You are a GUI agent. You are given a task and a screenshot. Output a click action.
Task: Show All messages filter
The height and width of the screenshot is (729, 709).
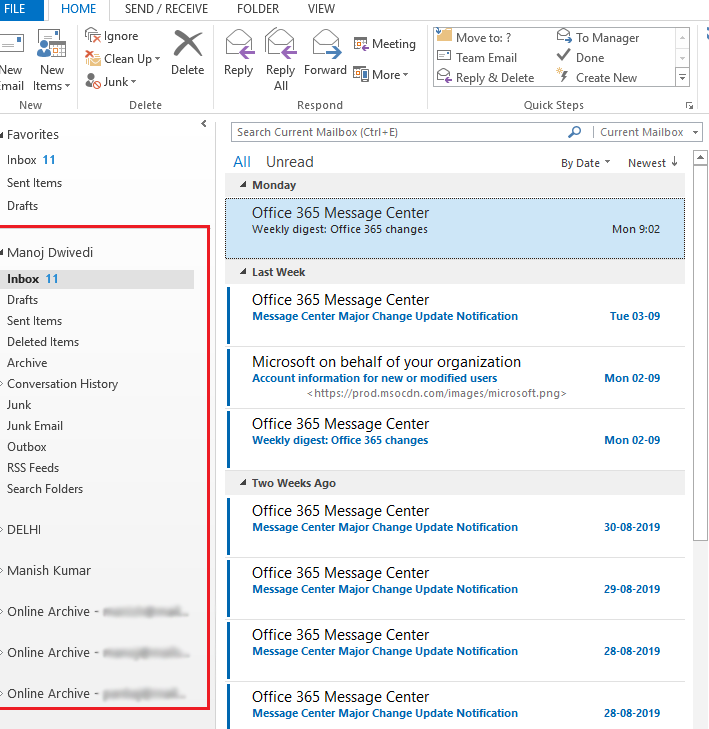(242, 162)
